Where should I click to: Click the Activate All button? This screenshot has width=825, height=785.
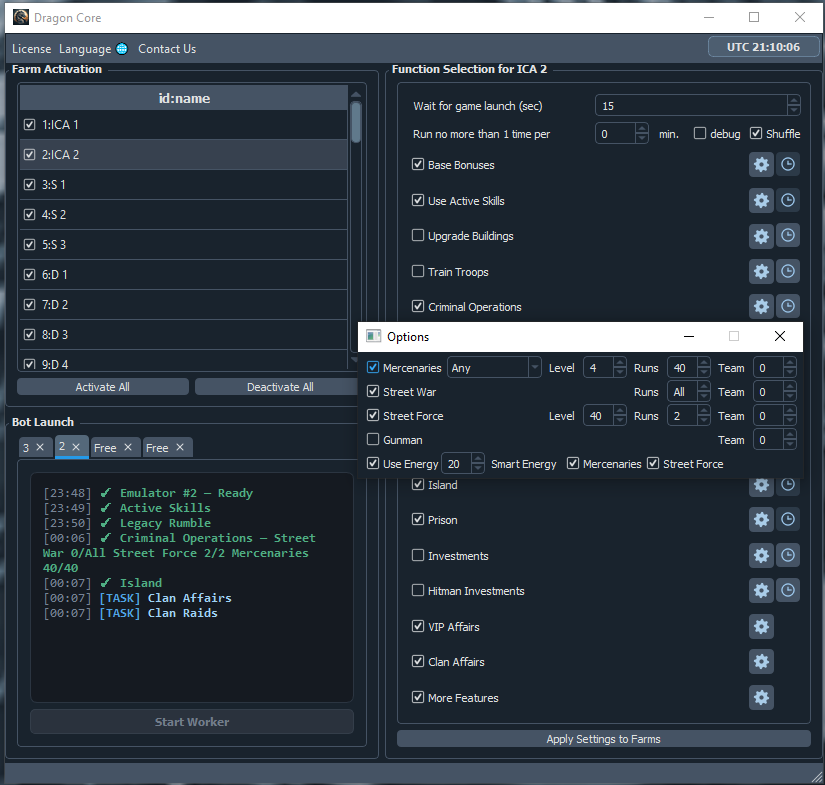tap(103, 387)
